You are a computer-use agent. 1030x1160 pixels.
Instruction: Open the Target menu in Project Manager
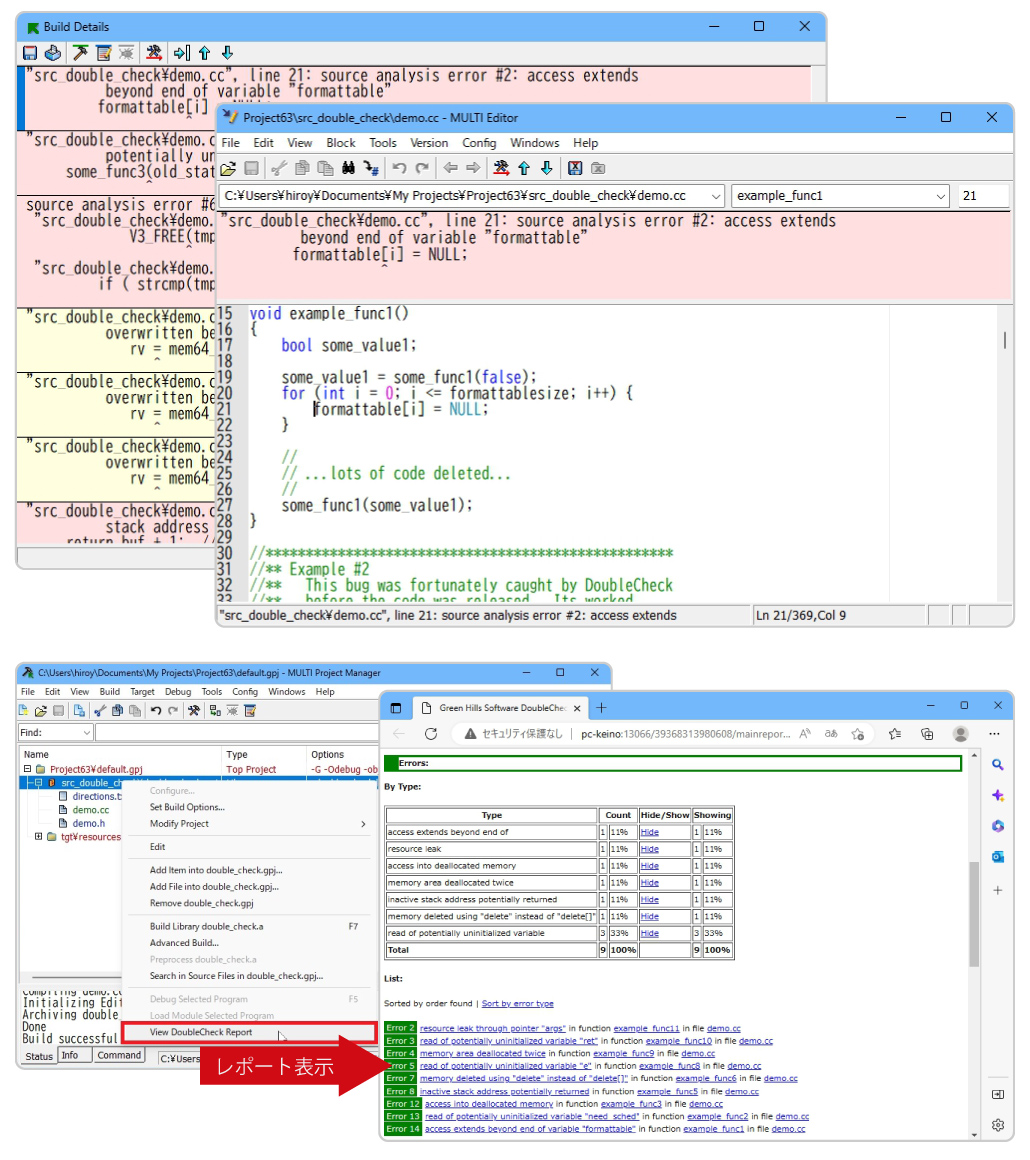coord(142,692)
